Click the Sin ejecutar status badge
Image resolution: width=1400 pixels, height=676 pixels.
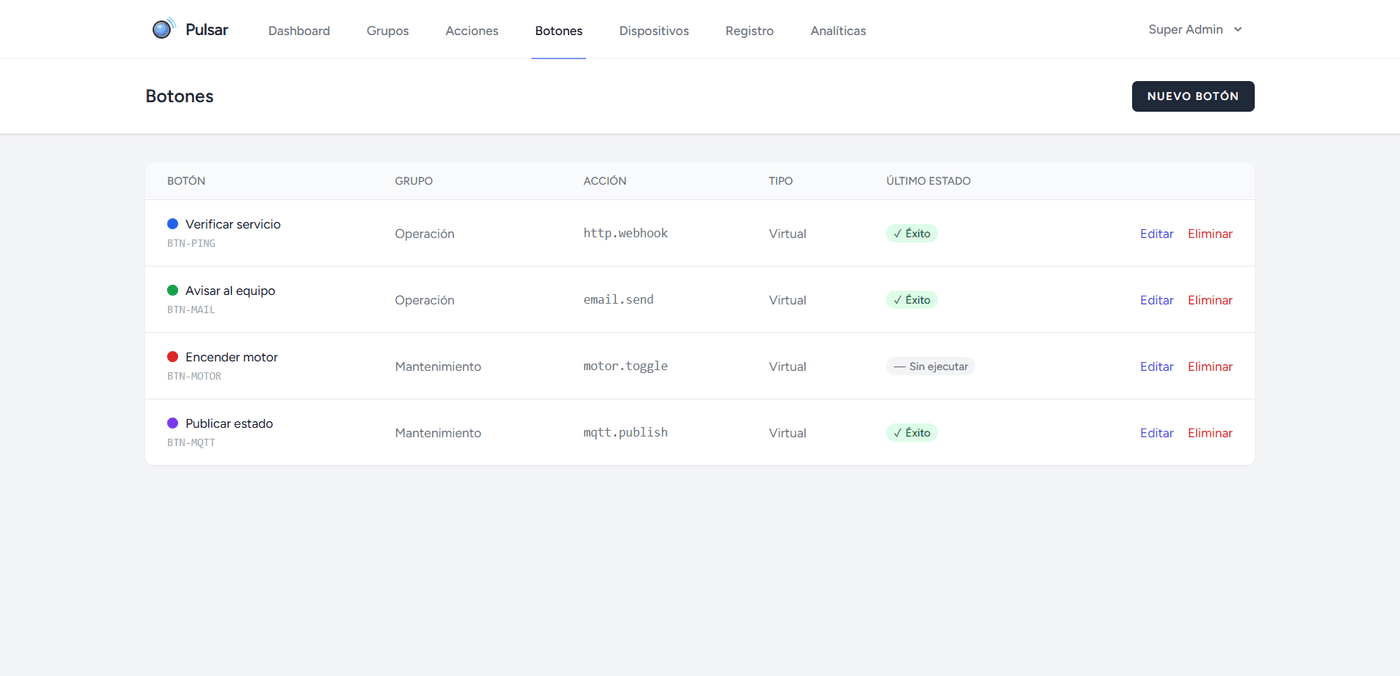930,366
